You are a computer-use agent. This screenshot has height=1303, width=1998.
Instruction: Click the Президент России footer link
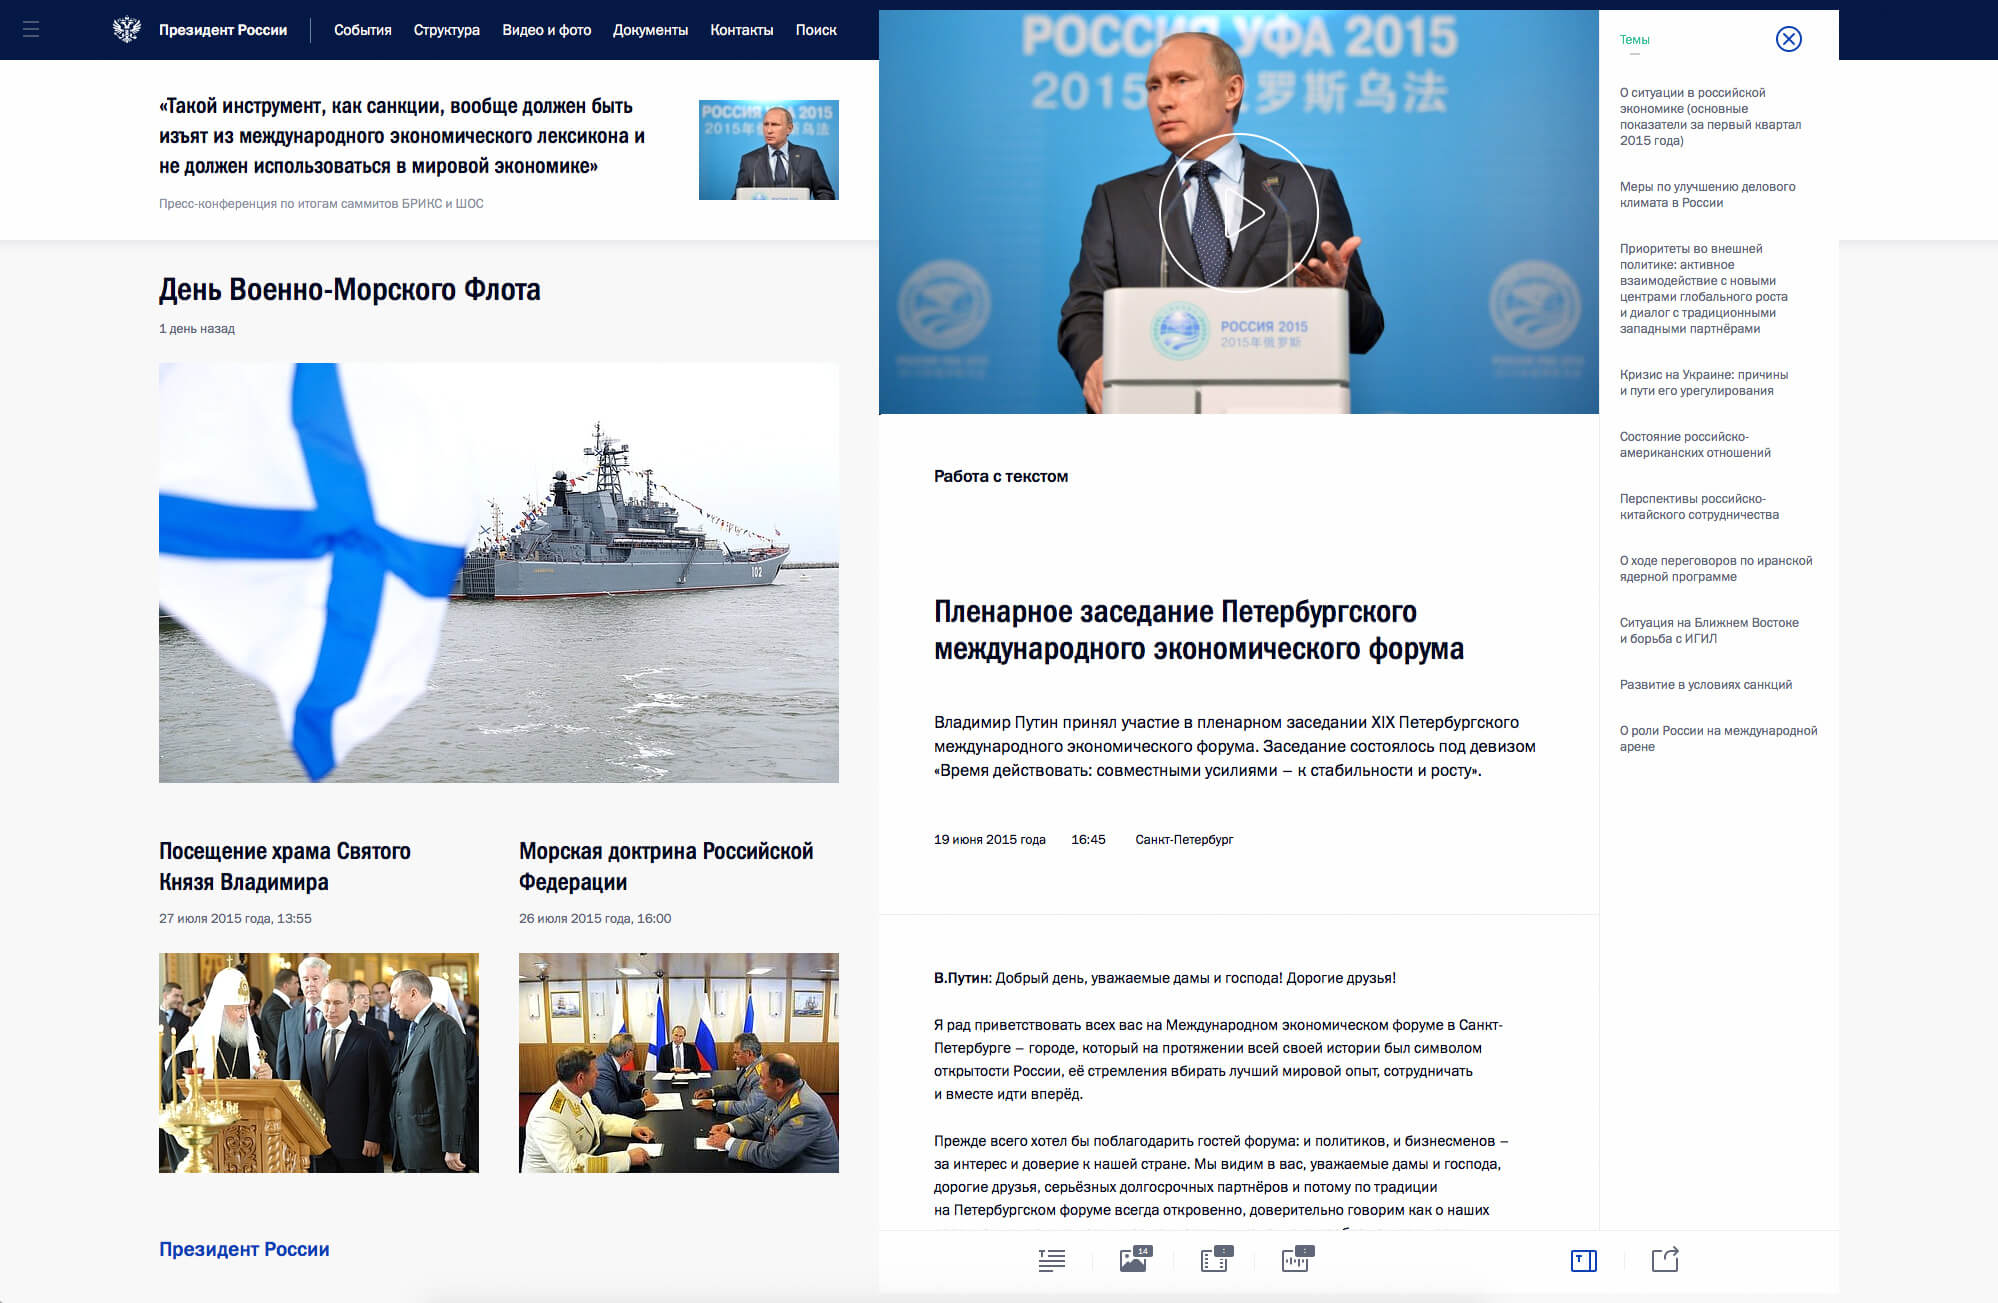[244, 1249]
